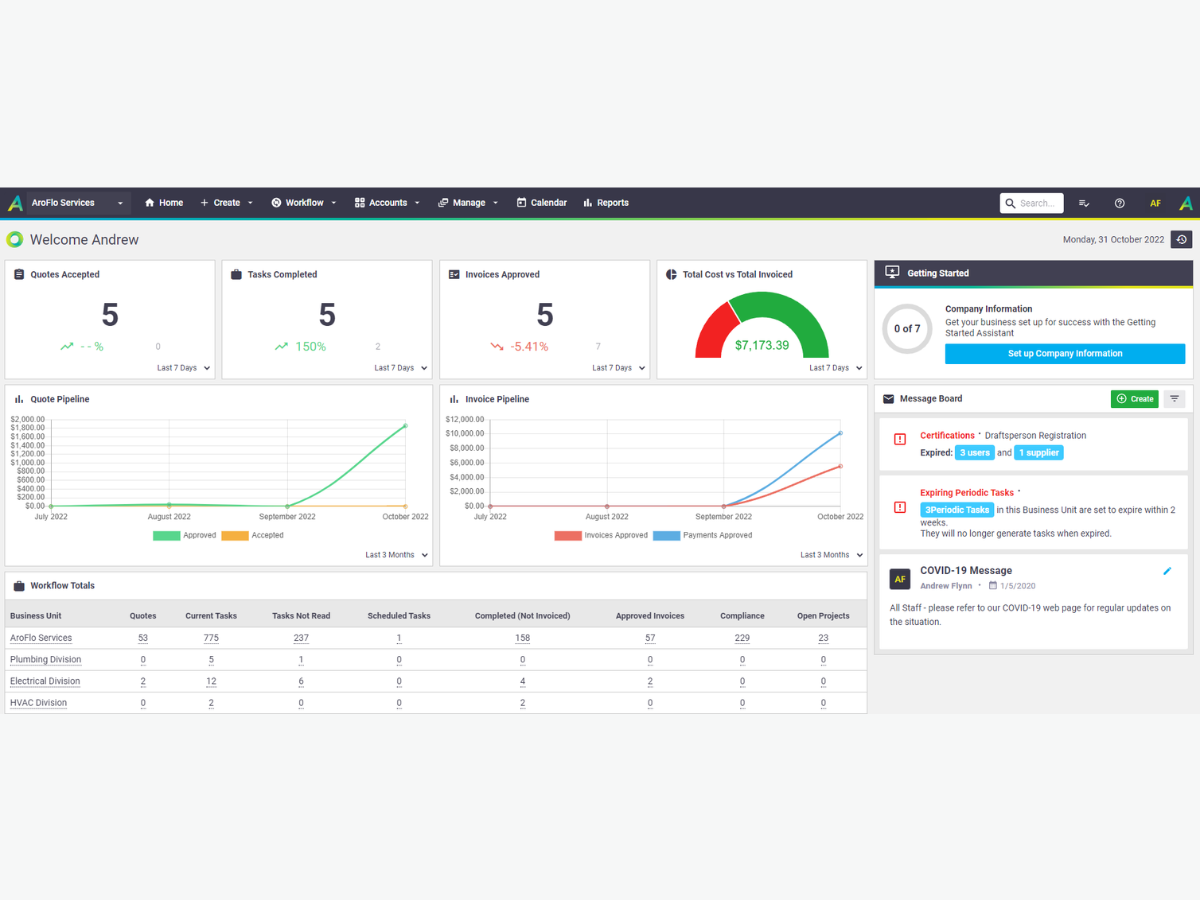Open AroFlo Services 229 compliance count

click(742, 638)
